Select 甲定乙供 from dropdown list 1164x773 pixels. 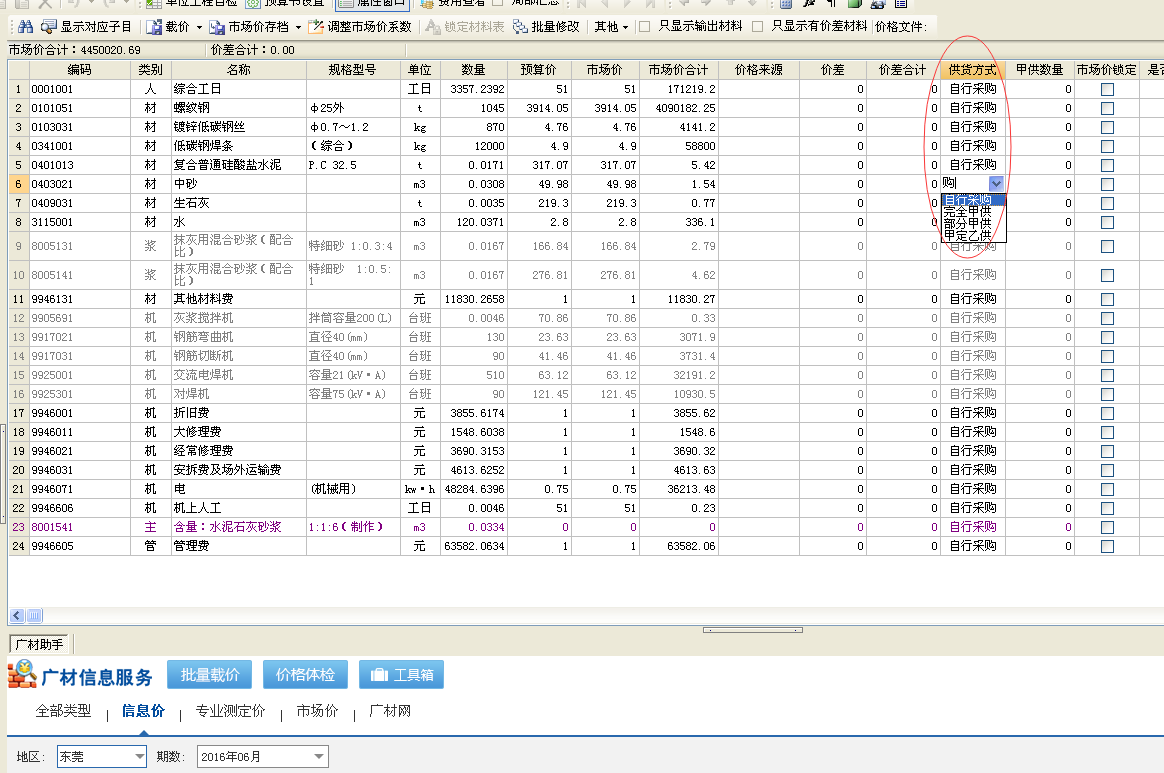click(973, 235)
